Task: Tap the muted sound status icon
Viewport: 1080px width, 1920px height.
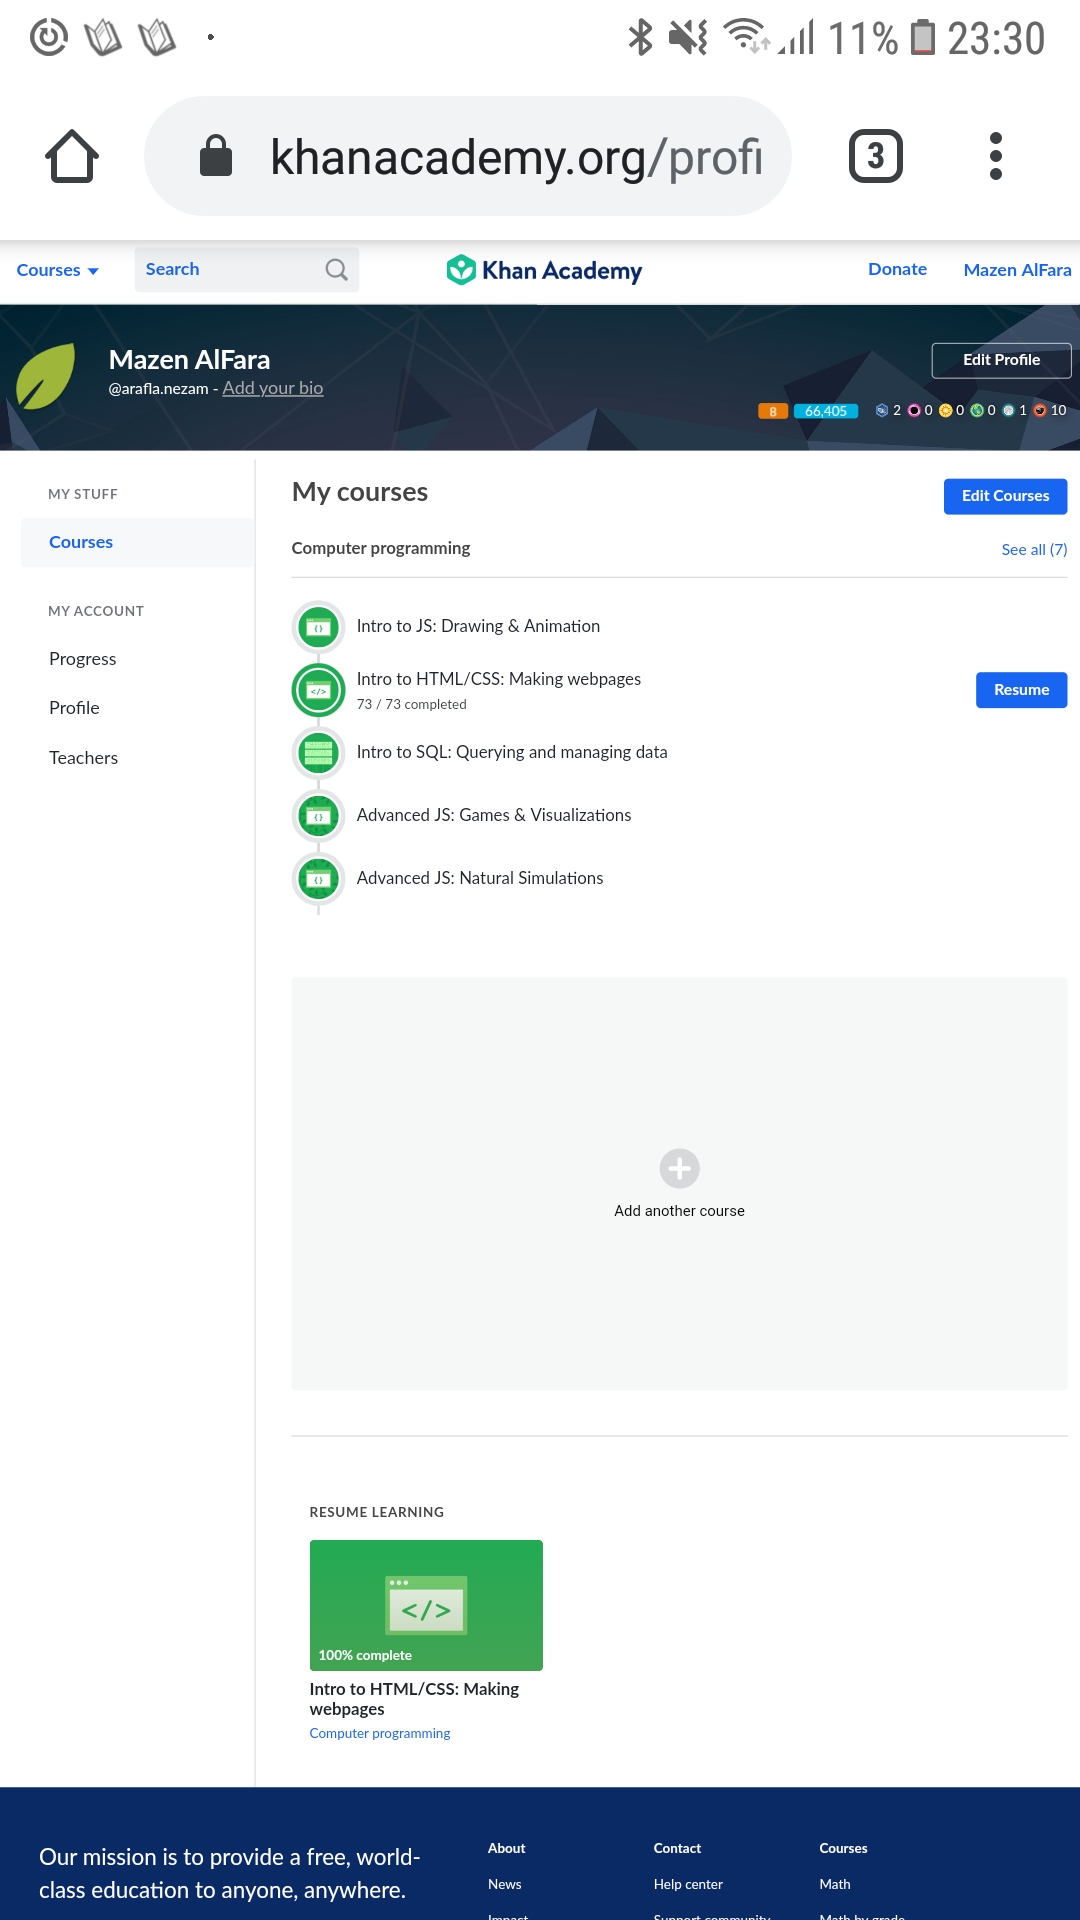Action: click(x=688, y=38)
